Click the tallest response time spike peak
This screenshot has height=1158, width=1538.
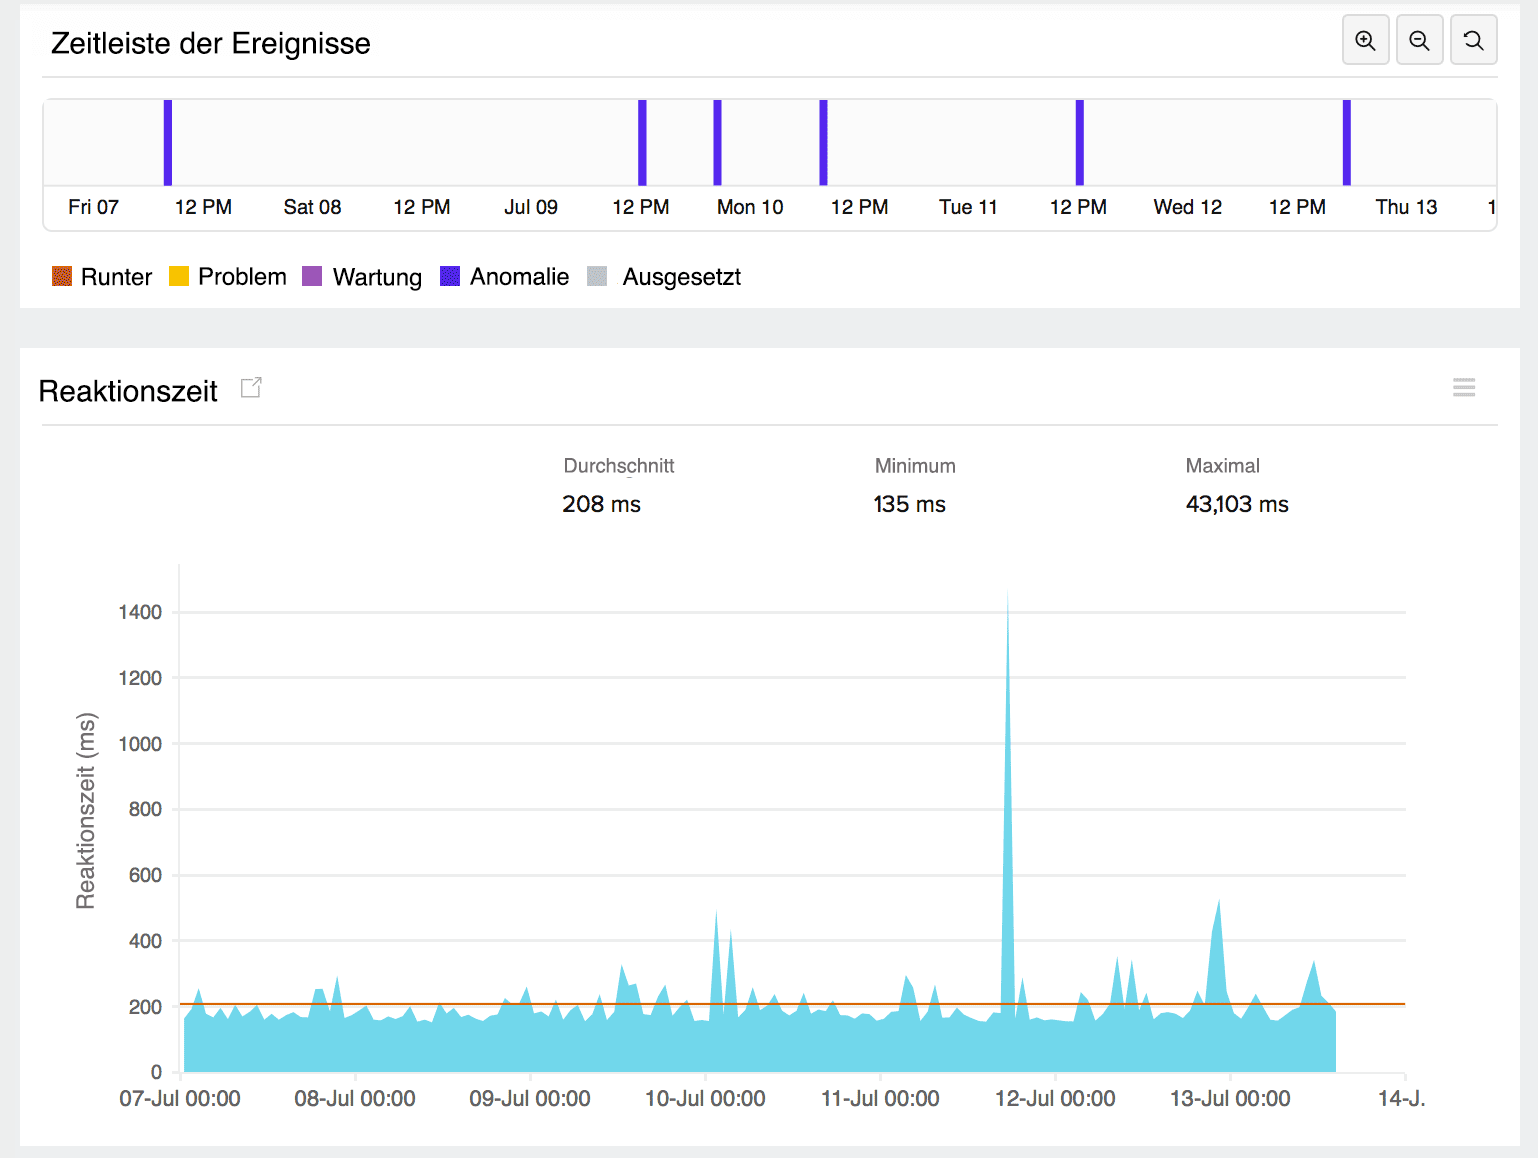[1007, 600]
